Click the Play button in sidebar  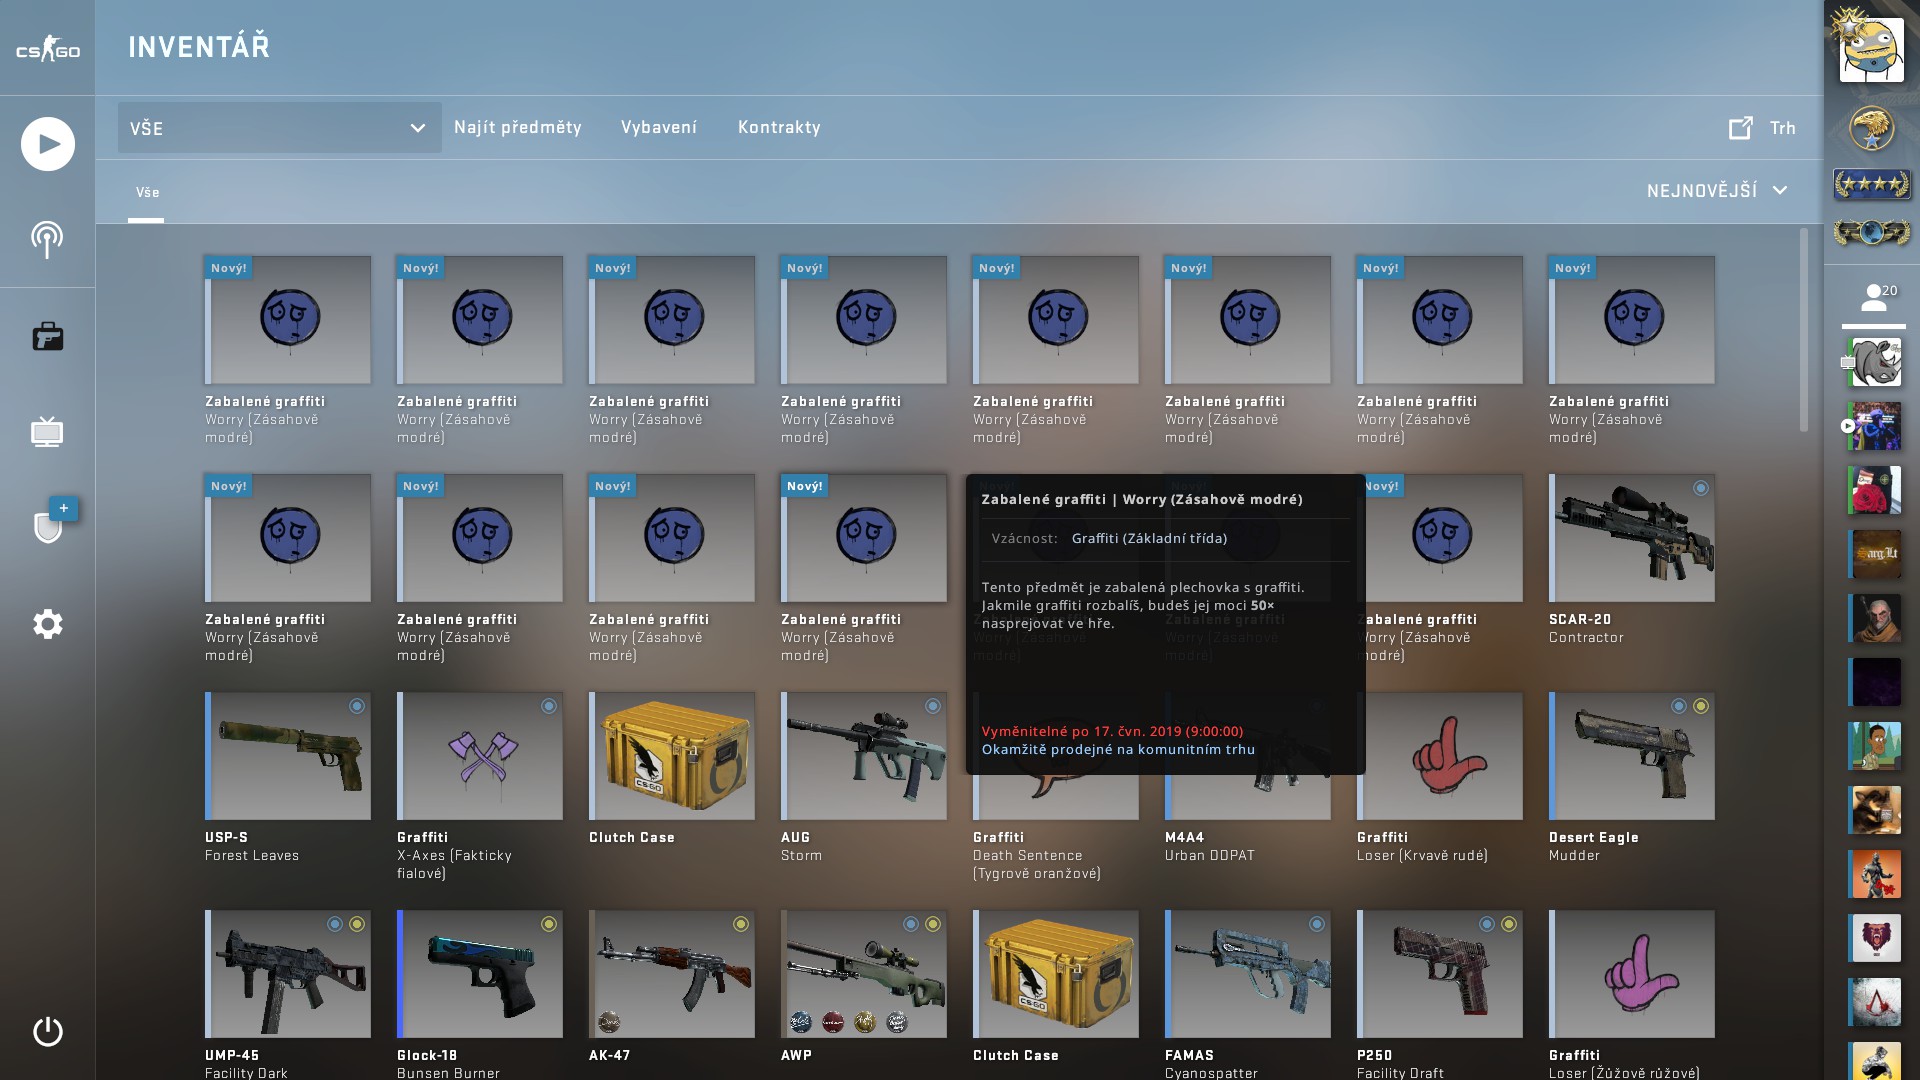pos(47,144)
